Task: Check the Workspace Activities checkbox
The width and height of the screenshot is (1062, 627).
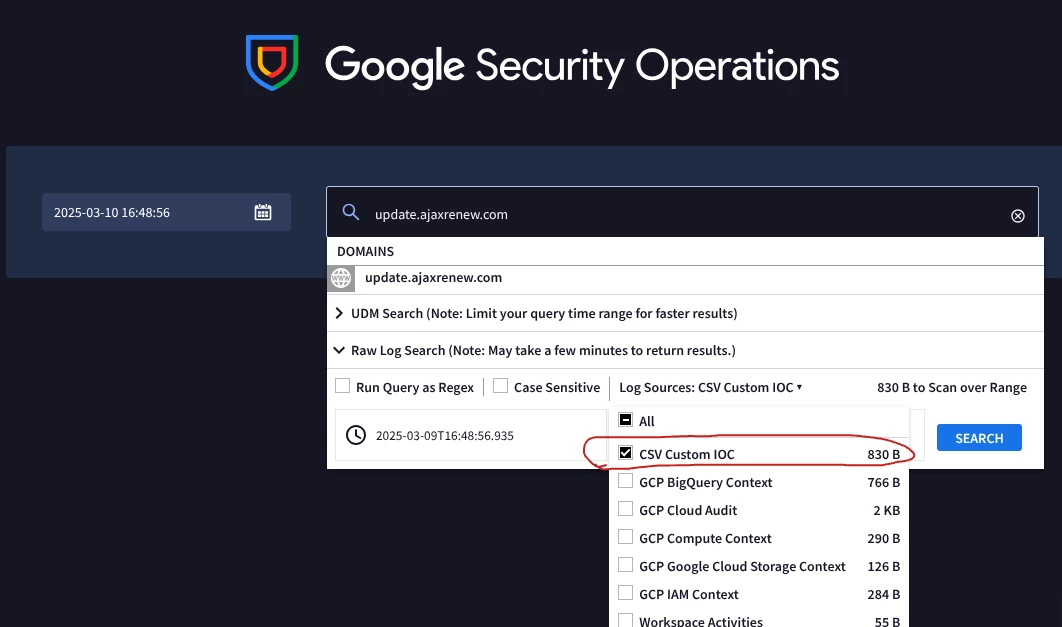Action: point(626,620)
